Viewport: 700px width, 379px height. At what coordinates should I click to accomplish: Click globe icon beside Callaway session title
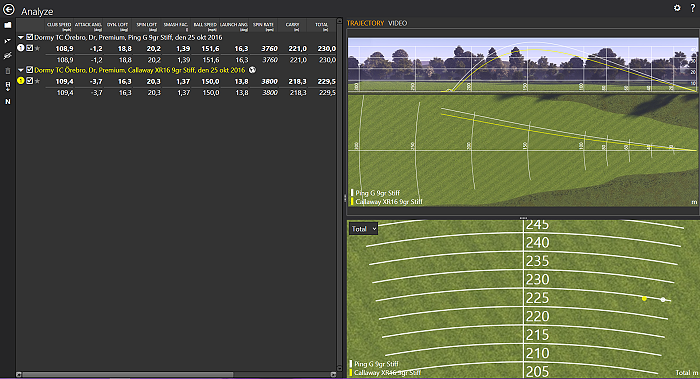[x=252, y=70]
